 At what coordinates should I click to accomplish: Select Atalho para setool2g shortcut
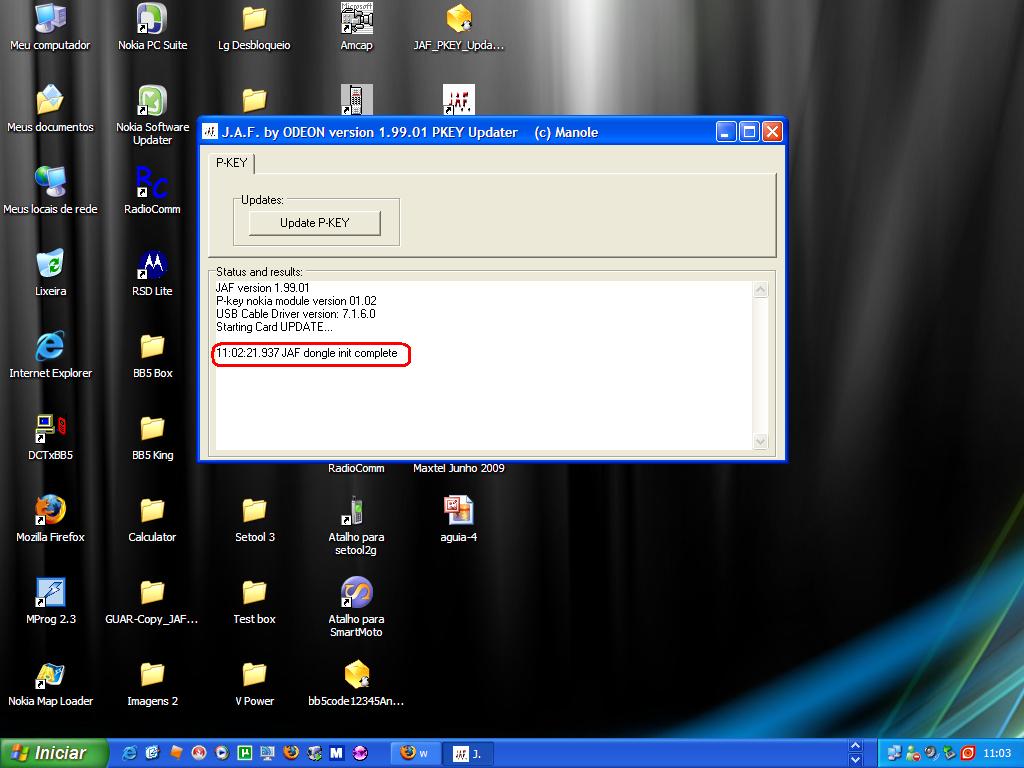point(356,526)
